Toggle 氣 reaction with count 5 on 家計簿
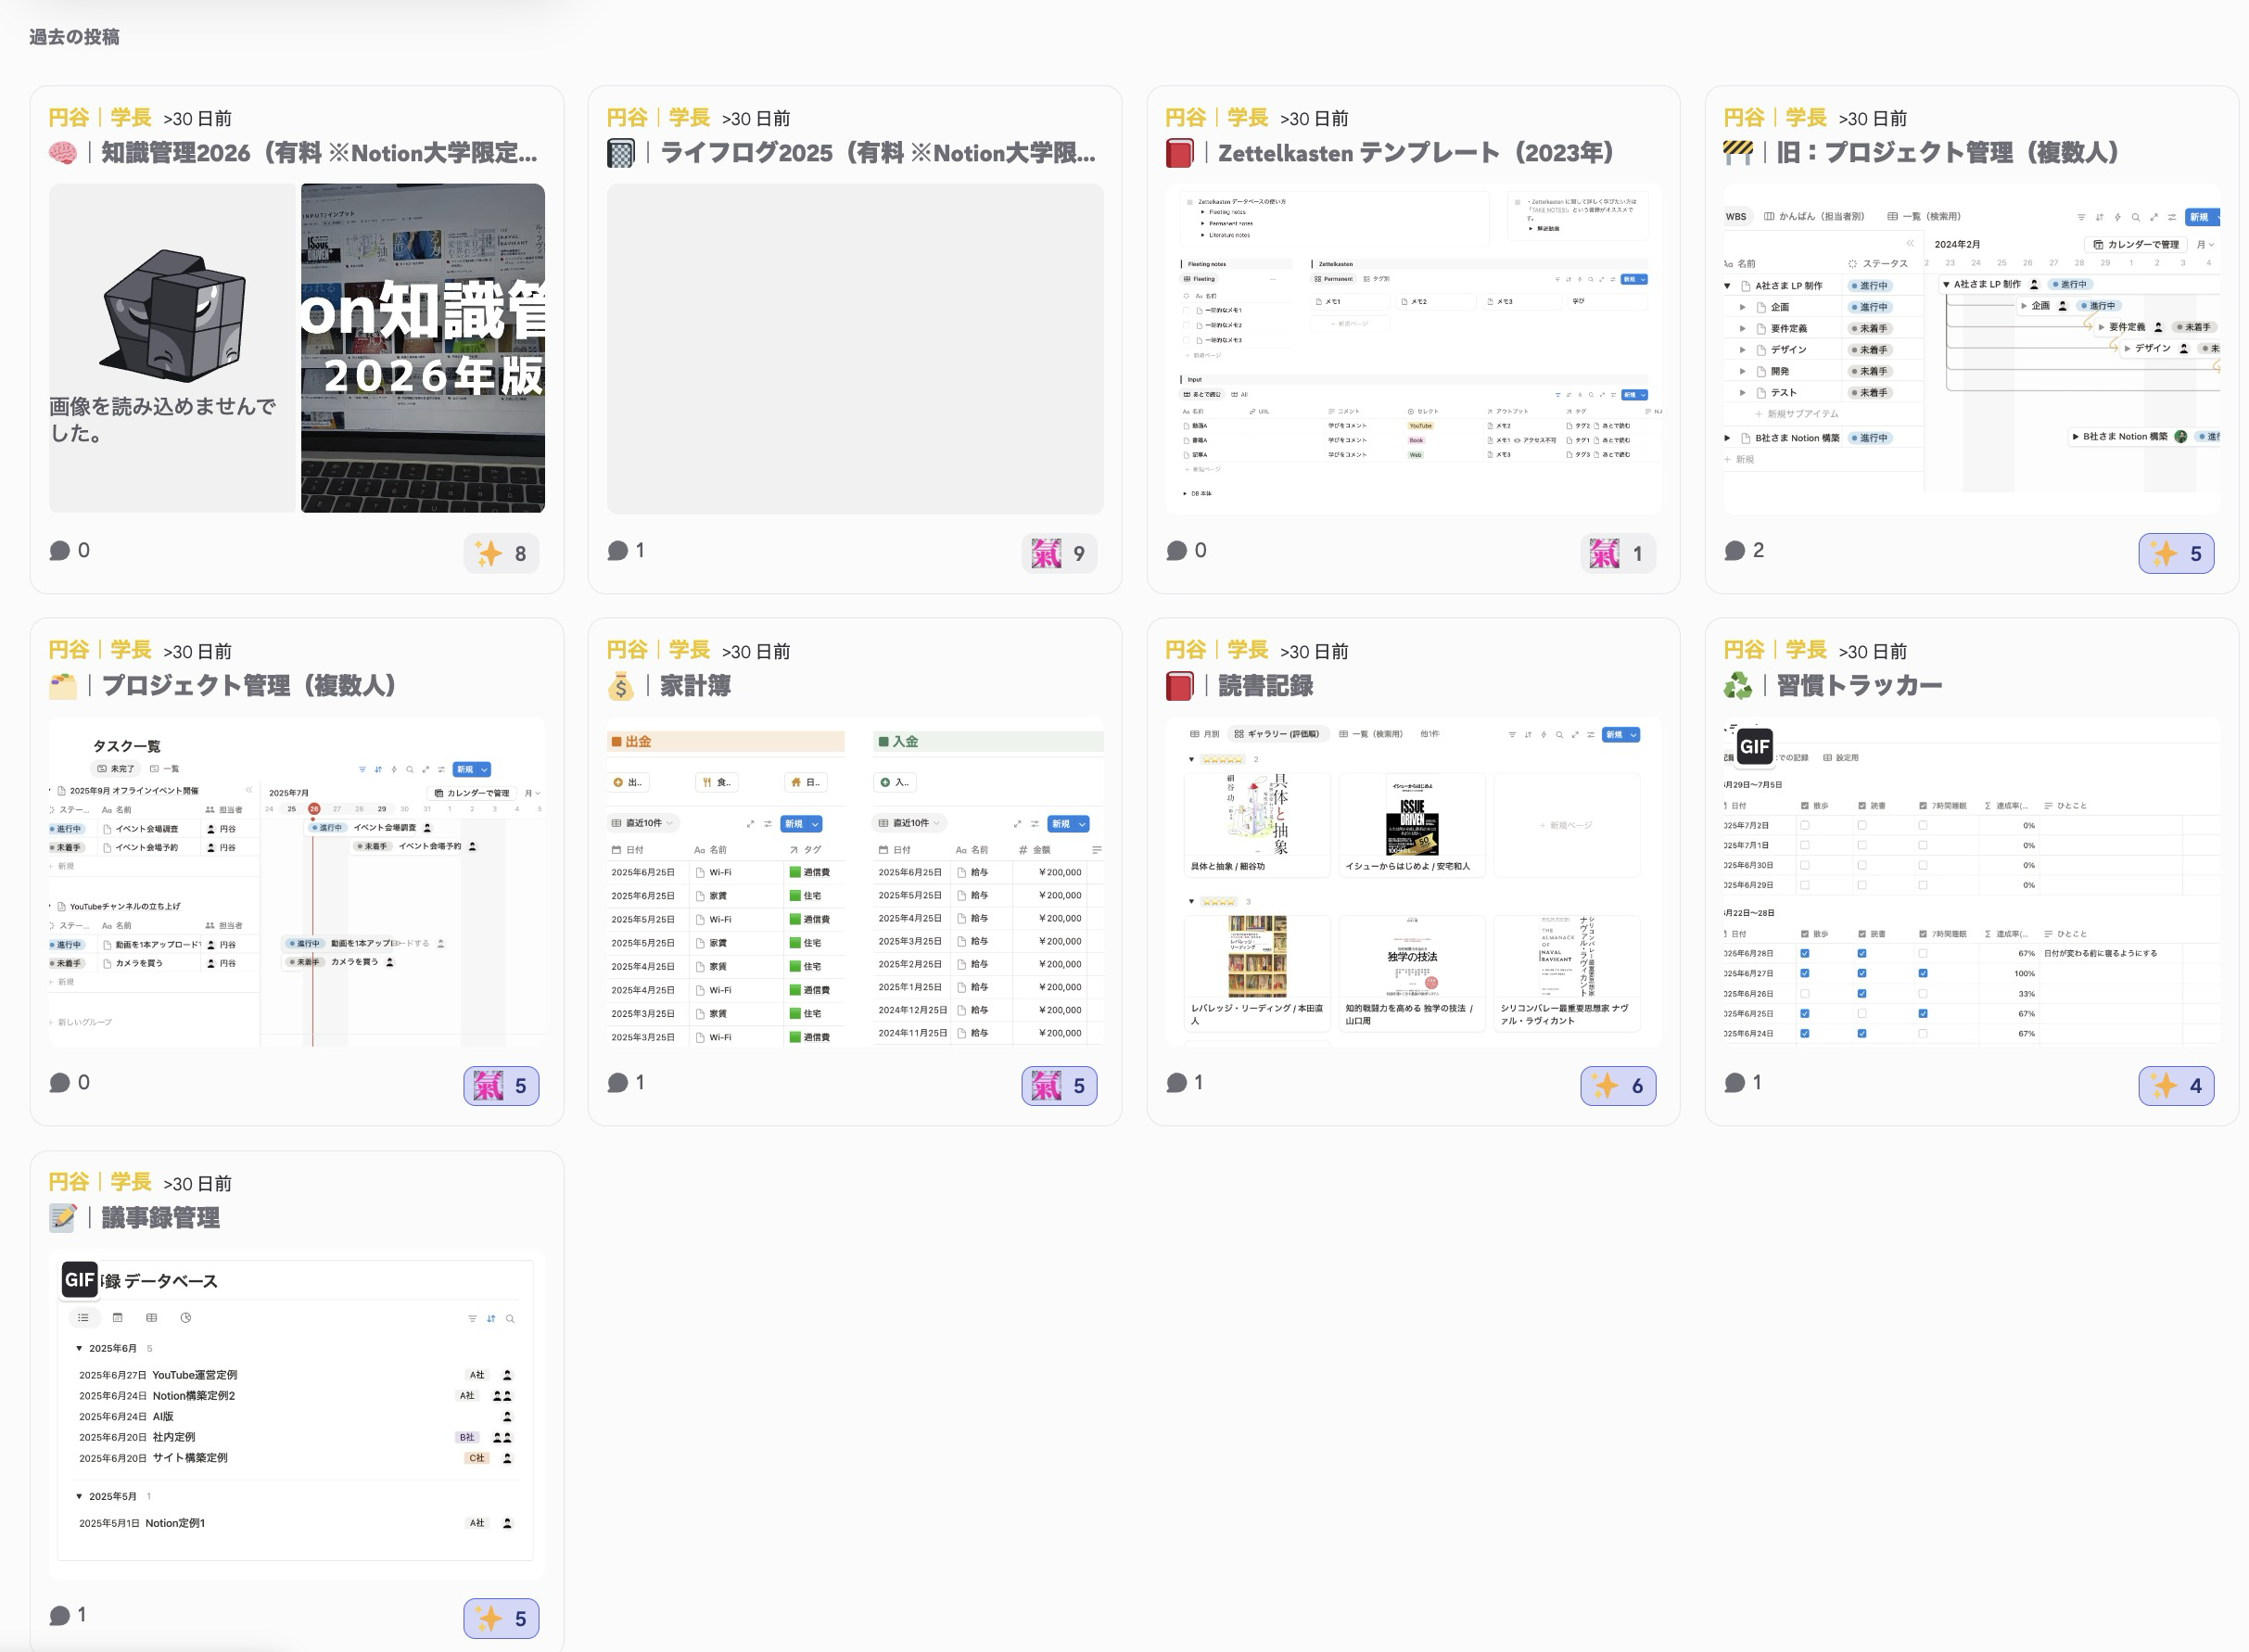 click(x=1059, y=1085)
